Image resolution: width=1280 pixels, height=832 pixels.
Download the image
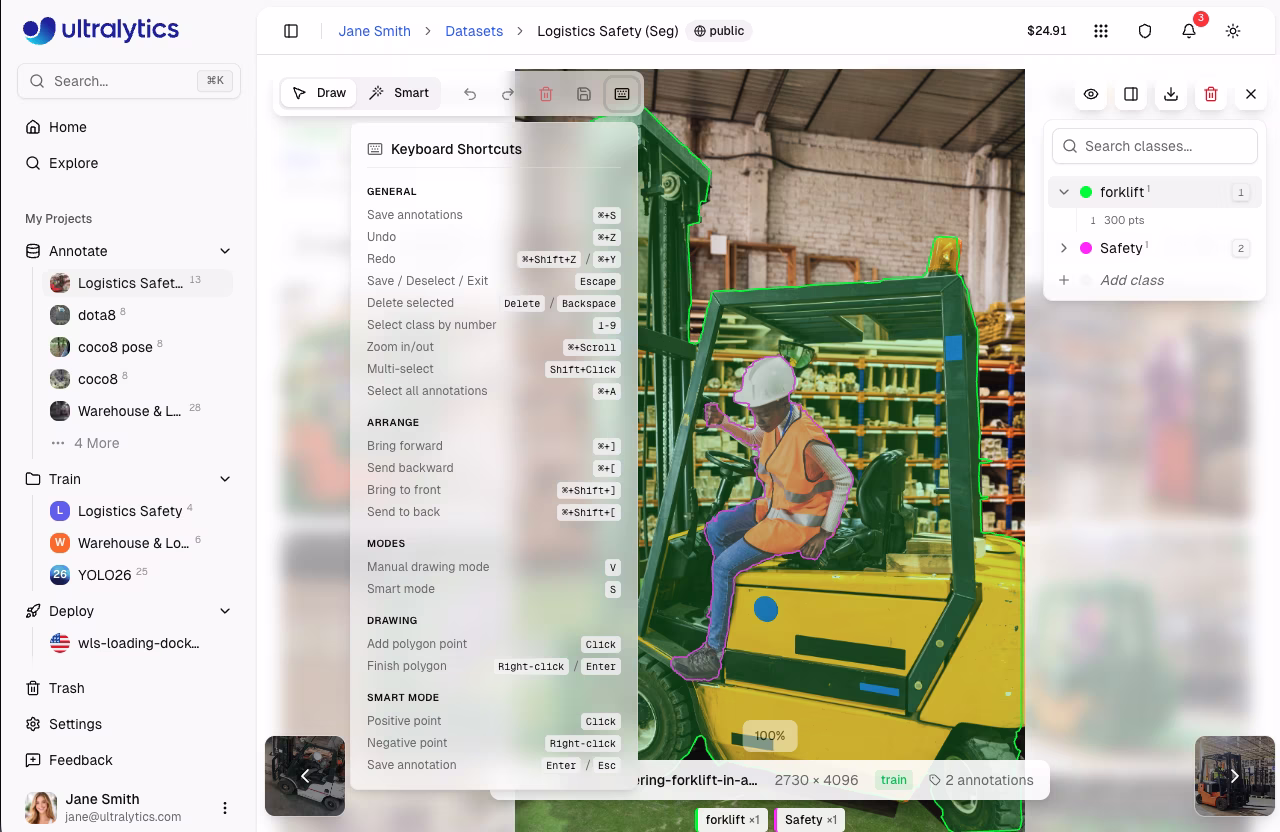pos(1171,94)
